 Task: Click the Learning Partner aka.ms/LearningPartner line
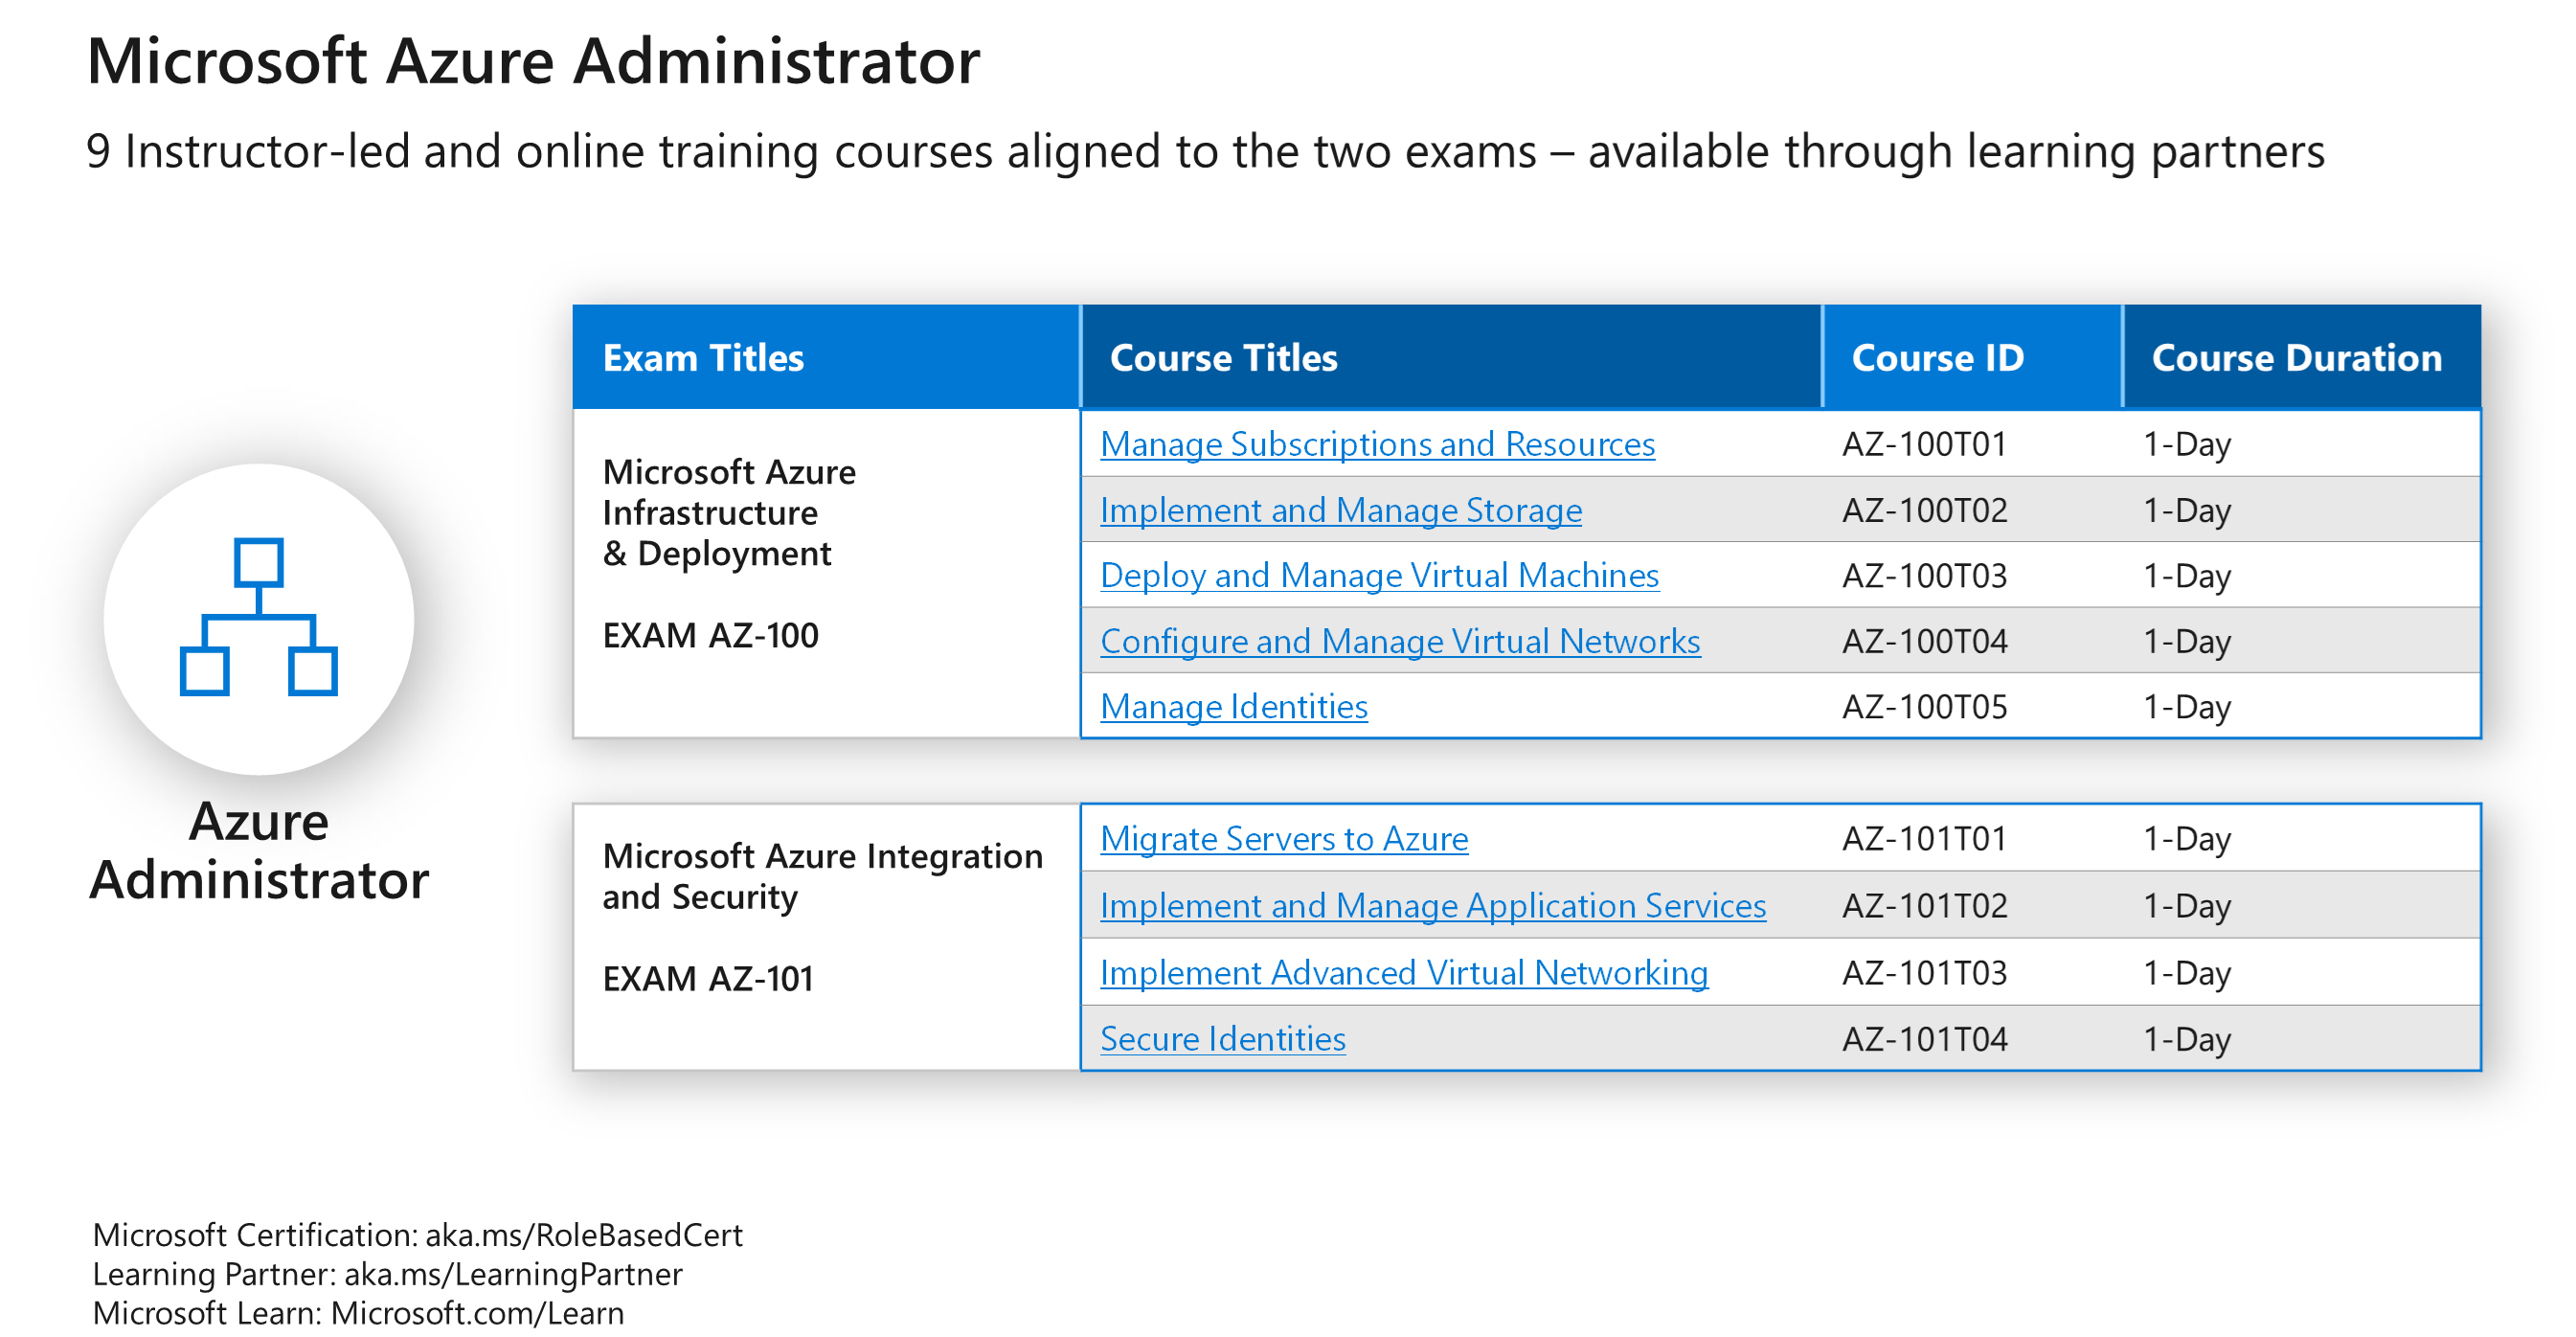click(x=387, y=1275)
